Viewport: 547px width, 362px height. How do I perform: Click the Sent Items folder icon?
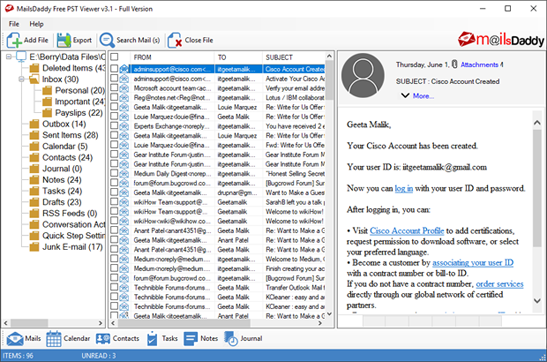point(34,135)
